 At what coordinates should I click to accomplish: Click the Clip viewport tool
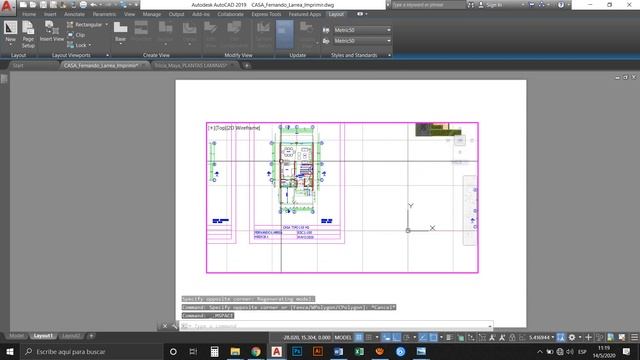(x=77, y=35)
